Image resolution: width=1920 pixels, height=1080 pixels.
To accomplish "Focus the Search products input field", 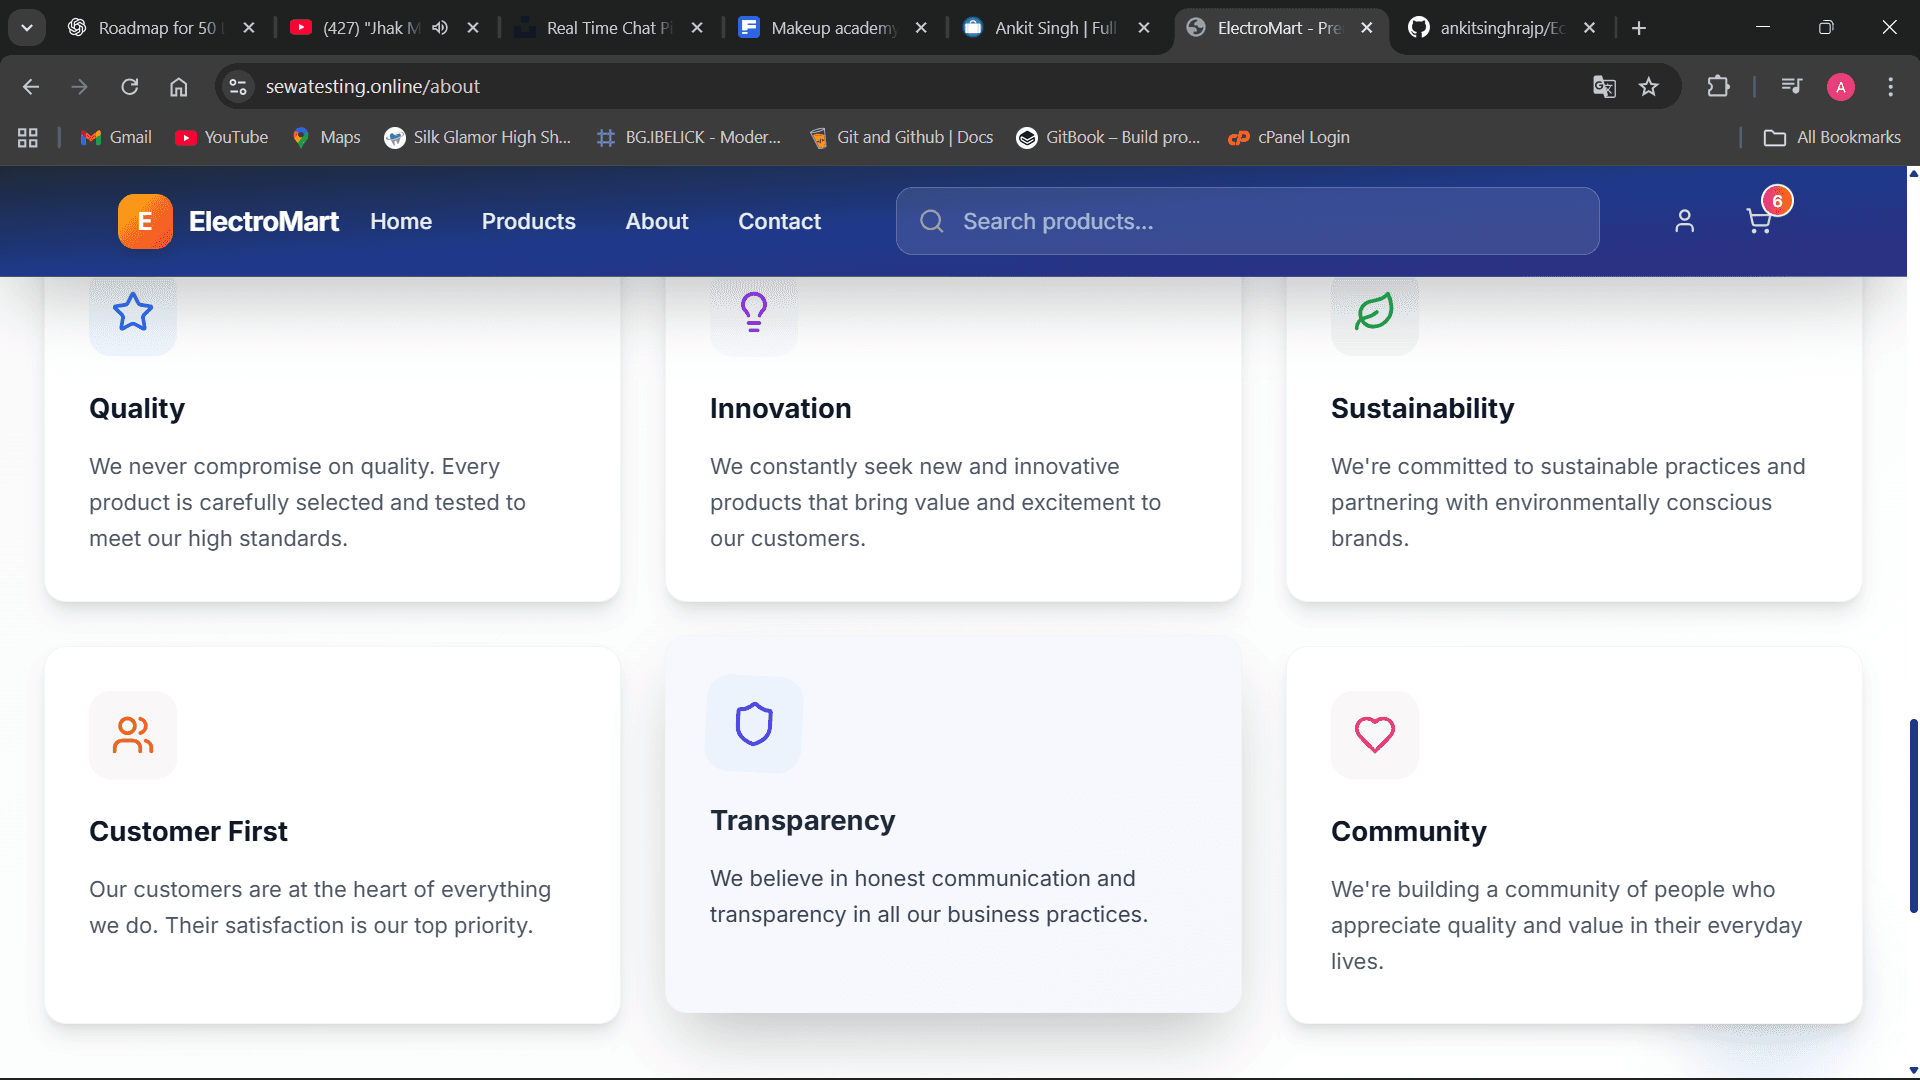I will (1260, 221).
